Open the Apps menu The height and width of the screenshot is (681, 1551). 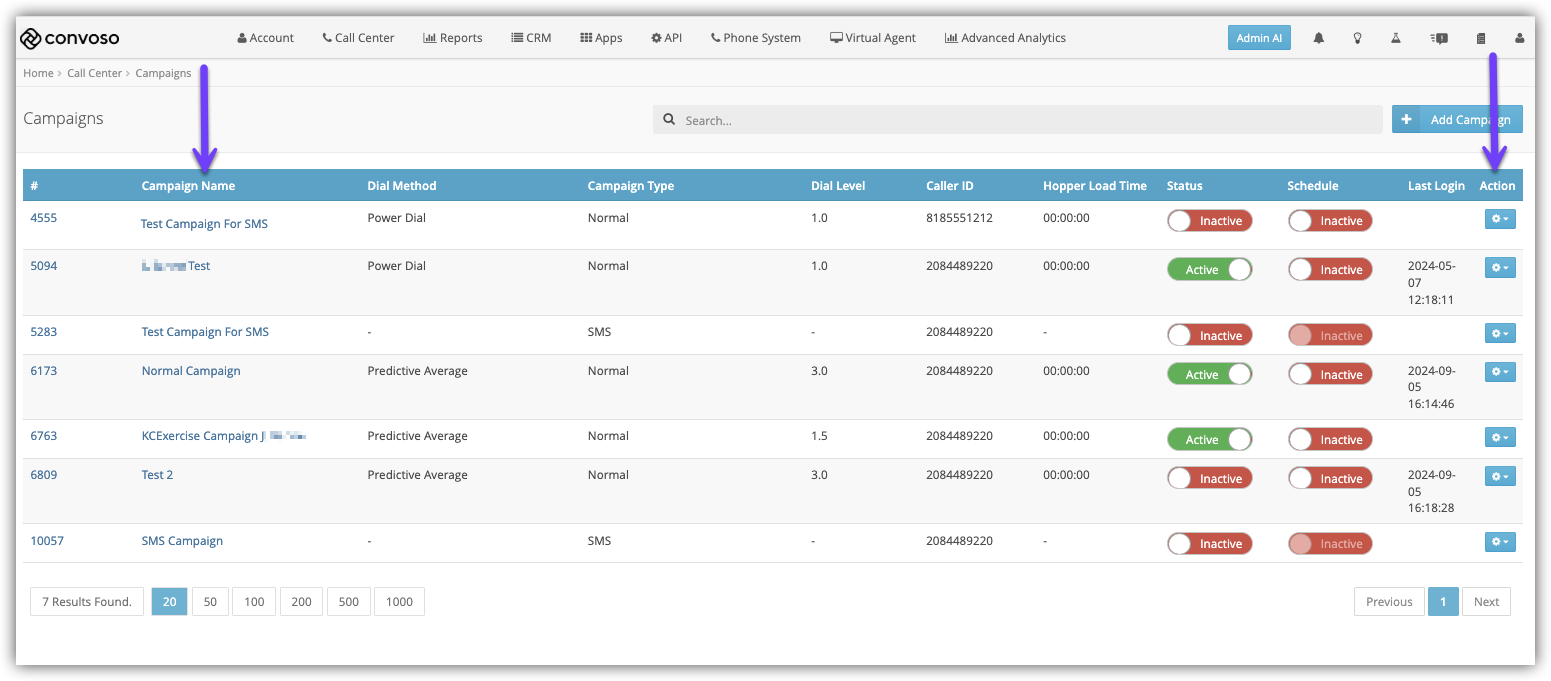click(x=601, y=38)
